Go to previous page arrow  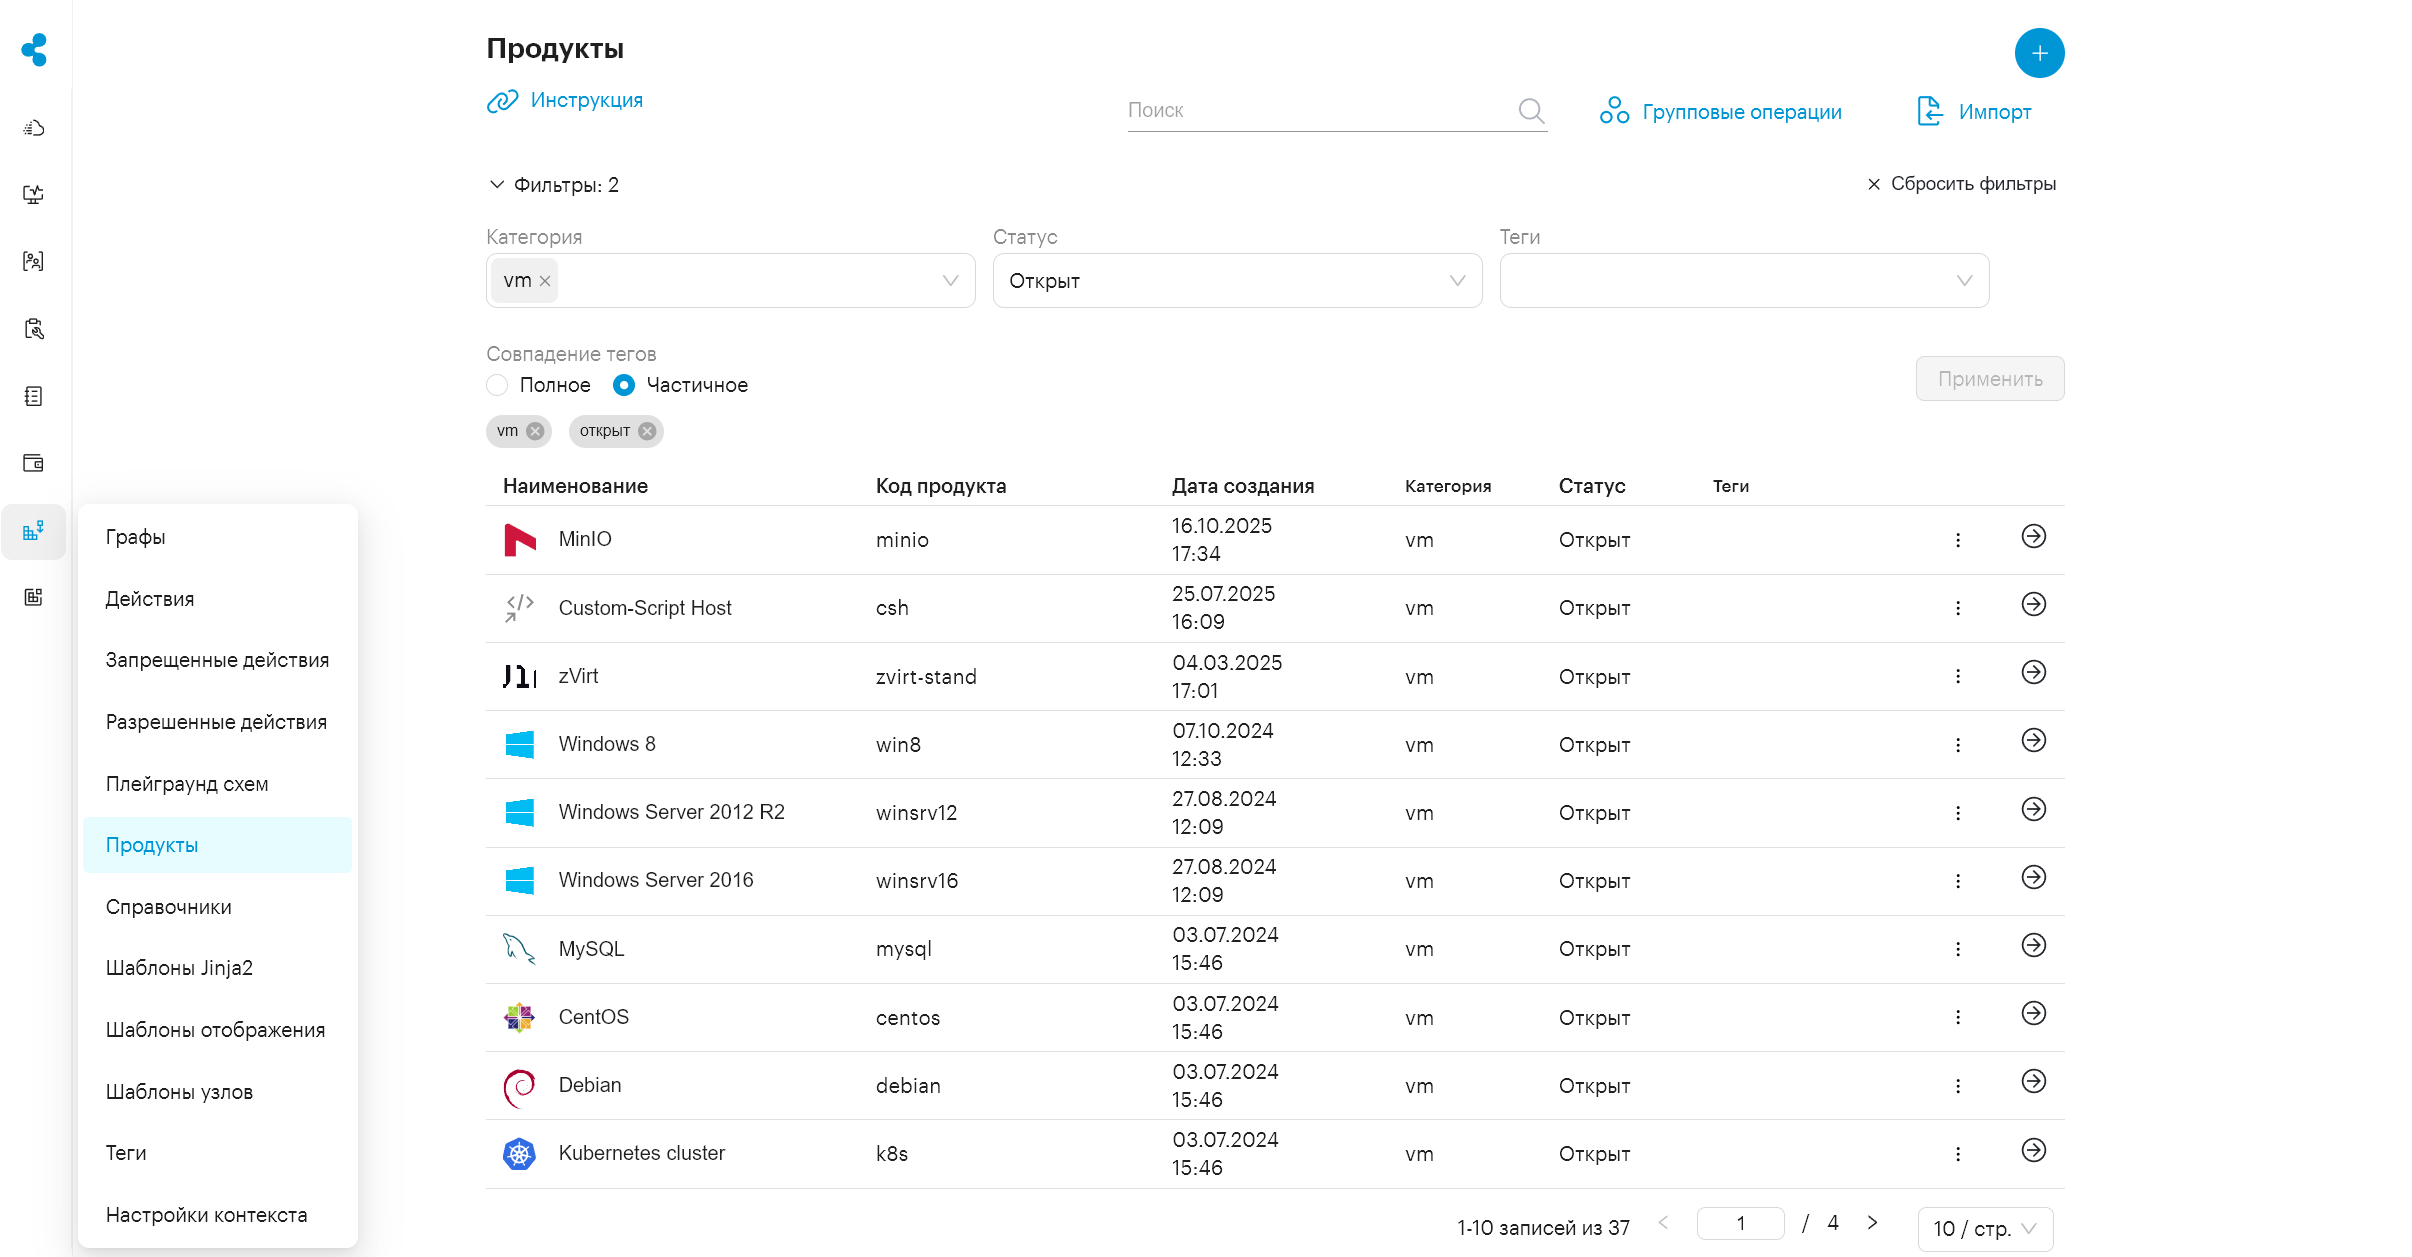[x=1664, y=1223]
